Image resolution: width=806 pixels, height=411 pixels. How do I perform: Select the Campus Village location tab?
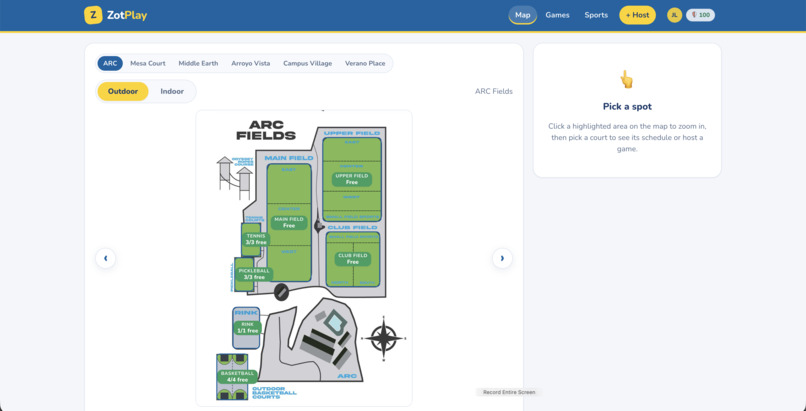tap(307, 64)
